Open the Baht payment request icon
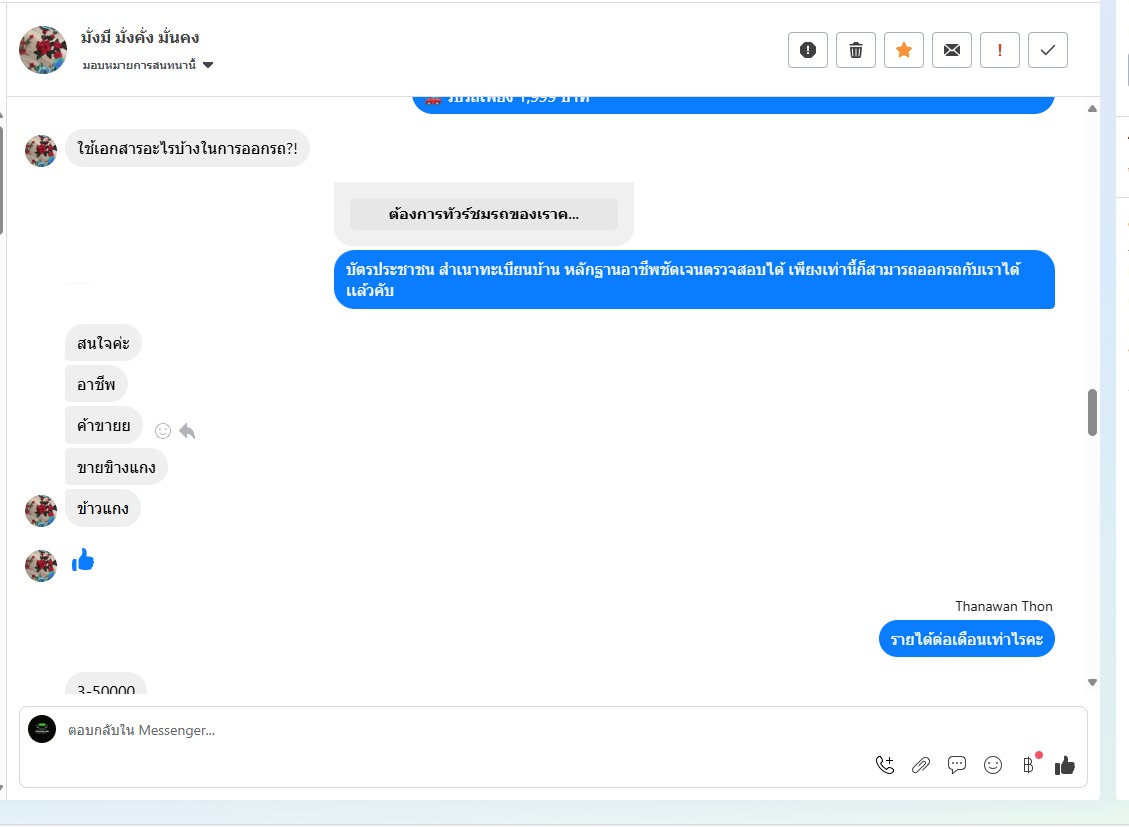 click(x=1030, y=764)
